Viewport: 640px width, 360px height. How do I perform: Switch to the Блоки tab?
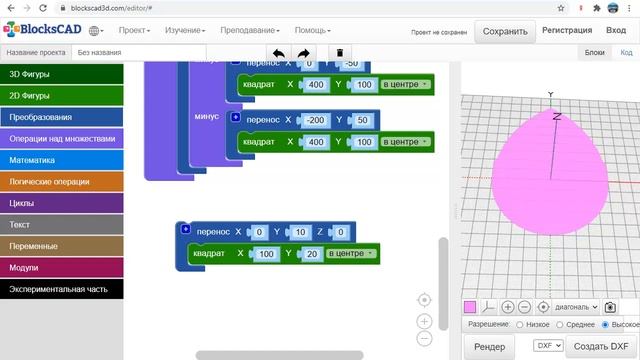click(594, 52)
